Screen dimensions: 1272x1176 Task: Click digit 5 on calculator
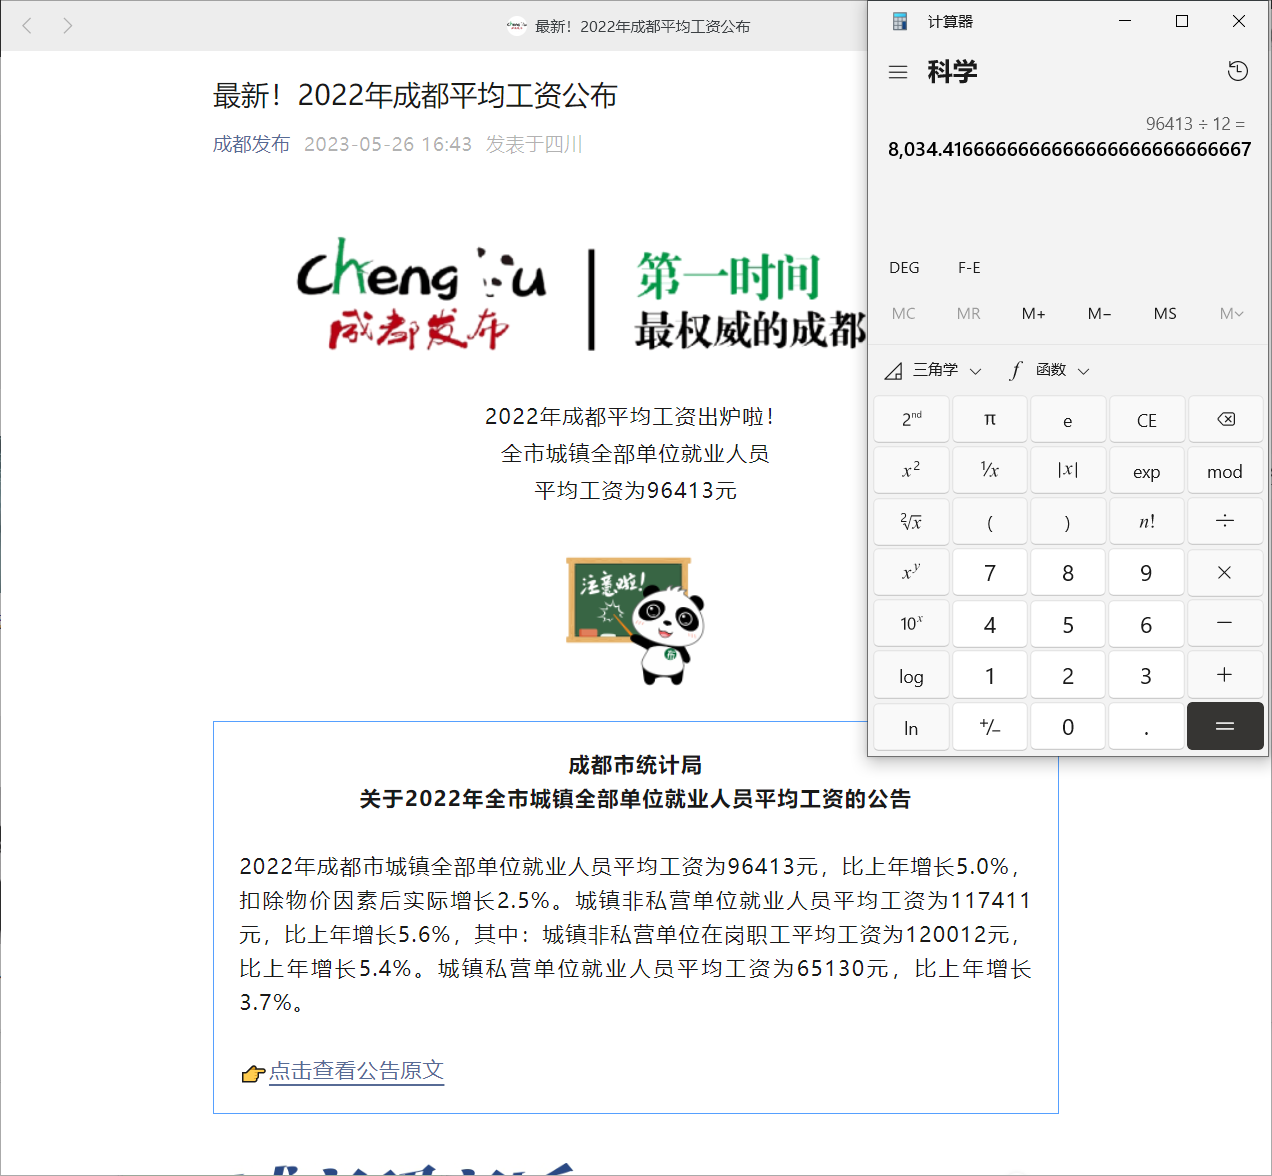[x=1068, y=624]
